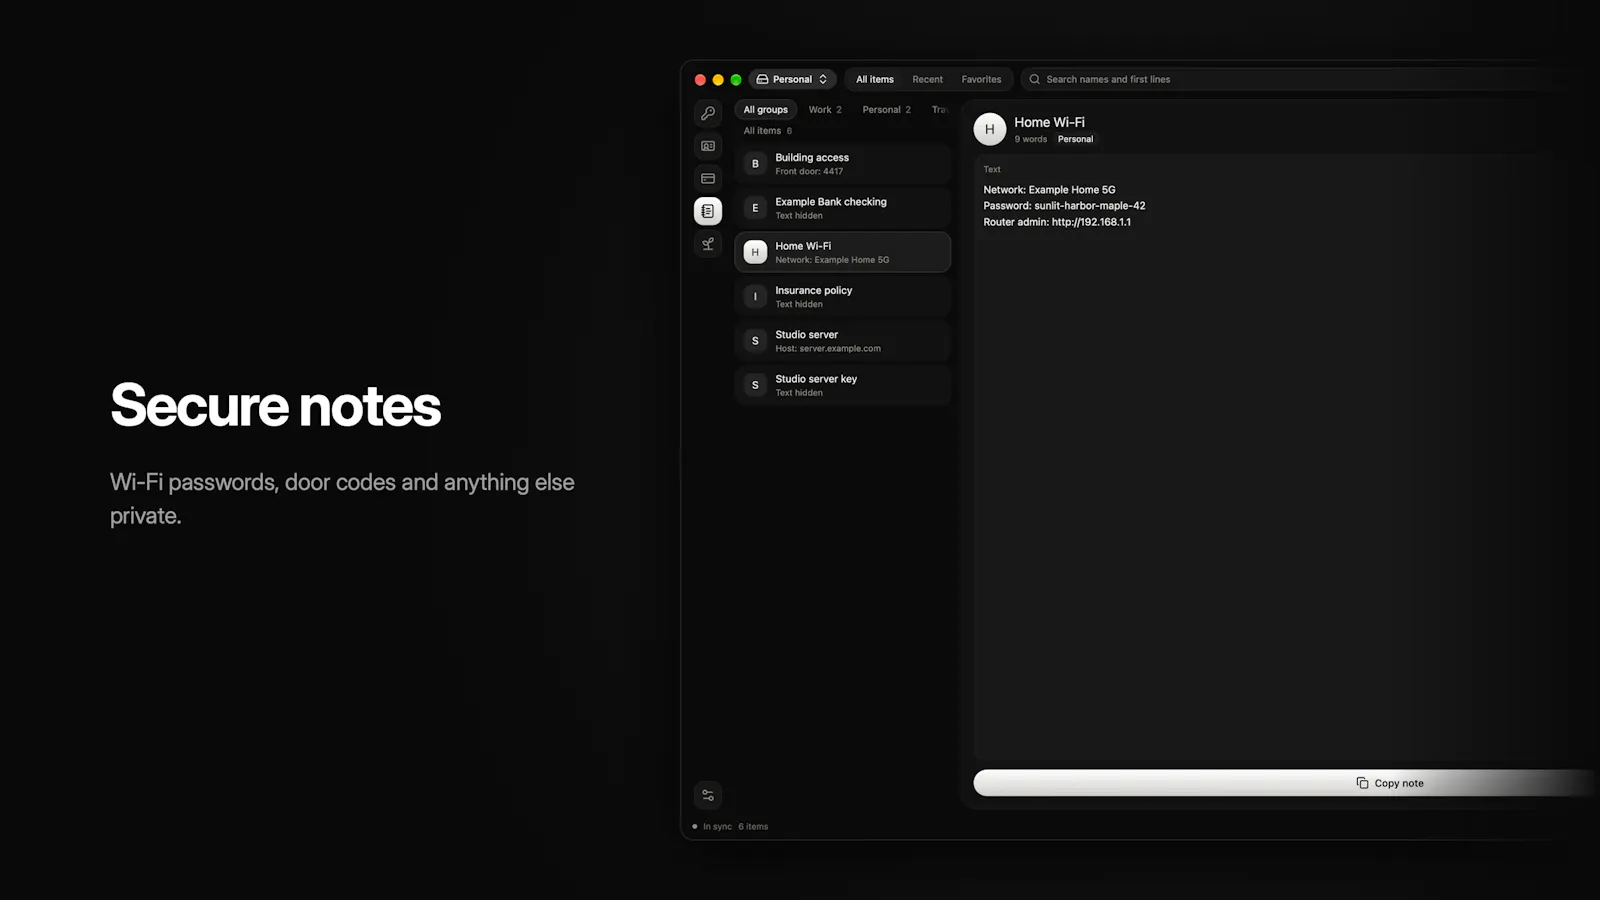Image resolution: width=1600 pixels, height=900 pixels.
Task: Open the Building access note
Action: click(x=842, y=164)
